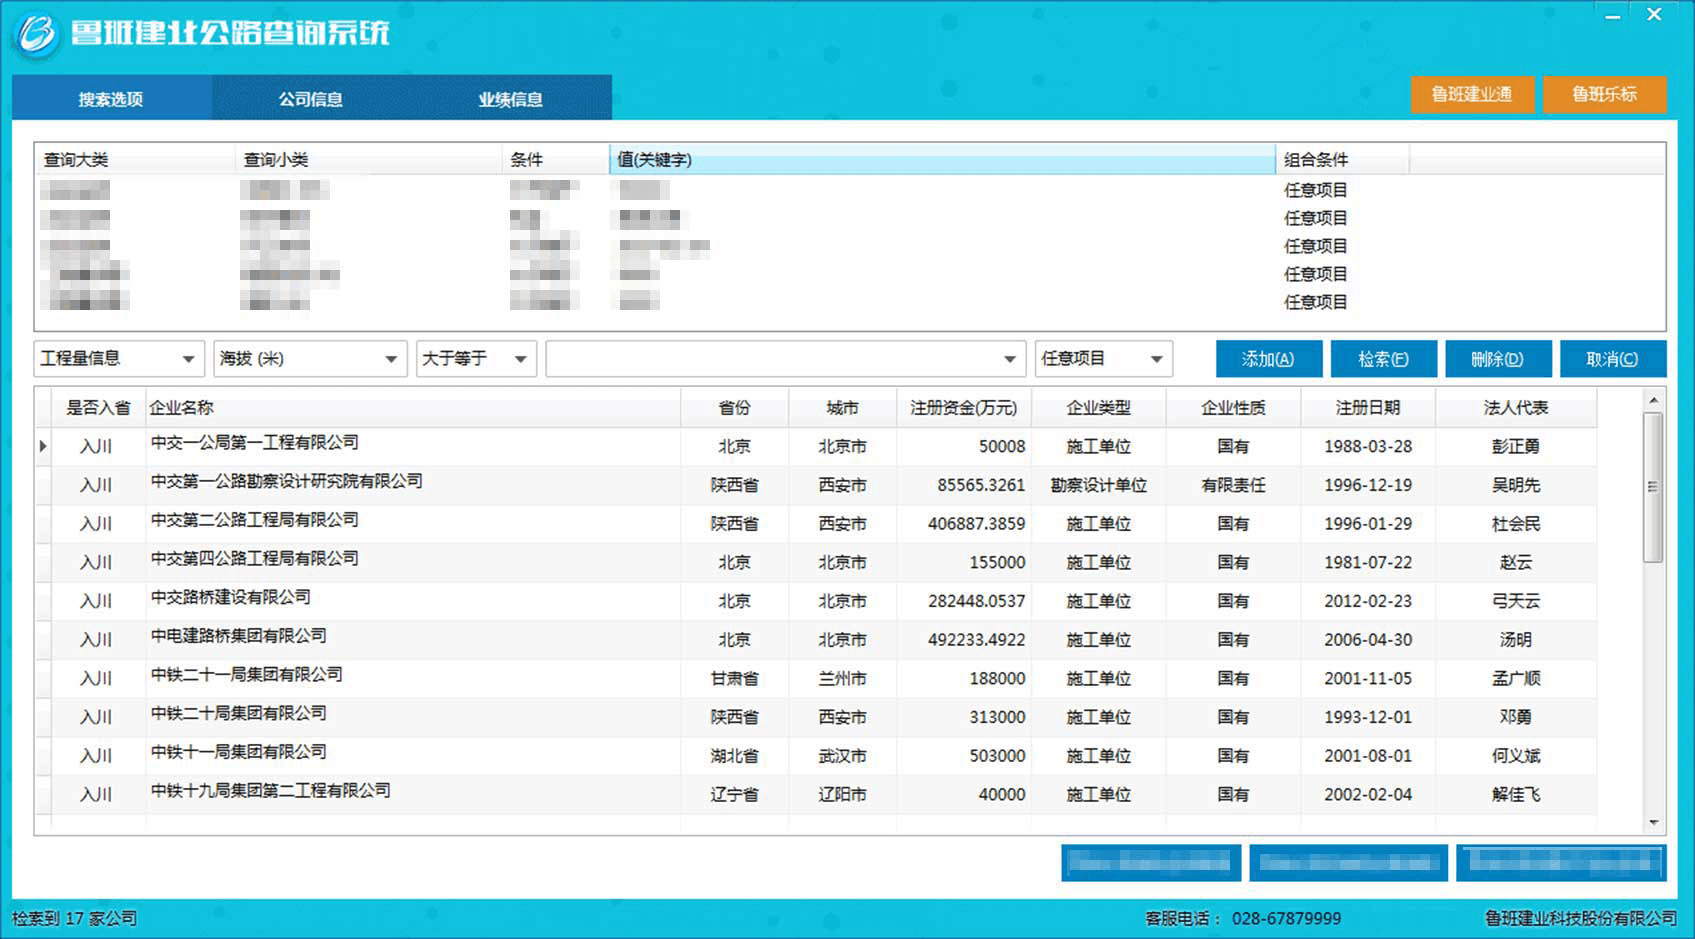Click date cell 1988-03-28

pos(1368,446)
